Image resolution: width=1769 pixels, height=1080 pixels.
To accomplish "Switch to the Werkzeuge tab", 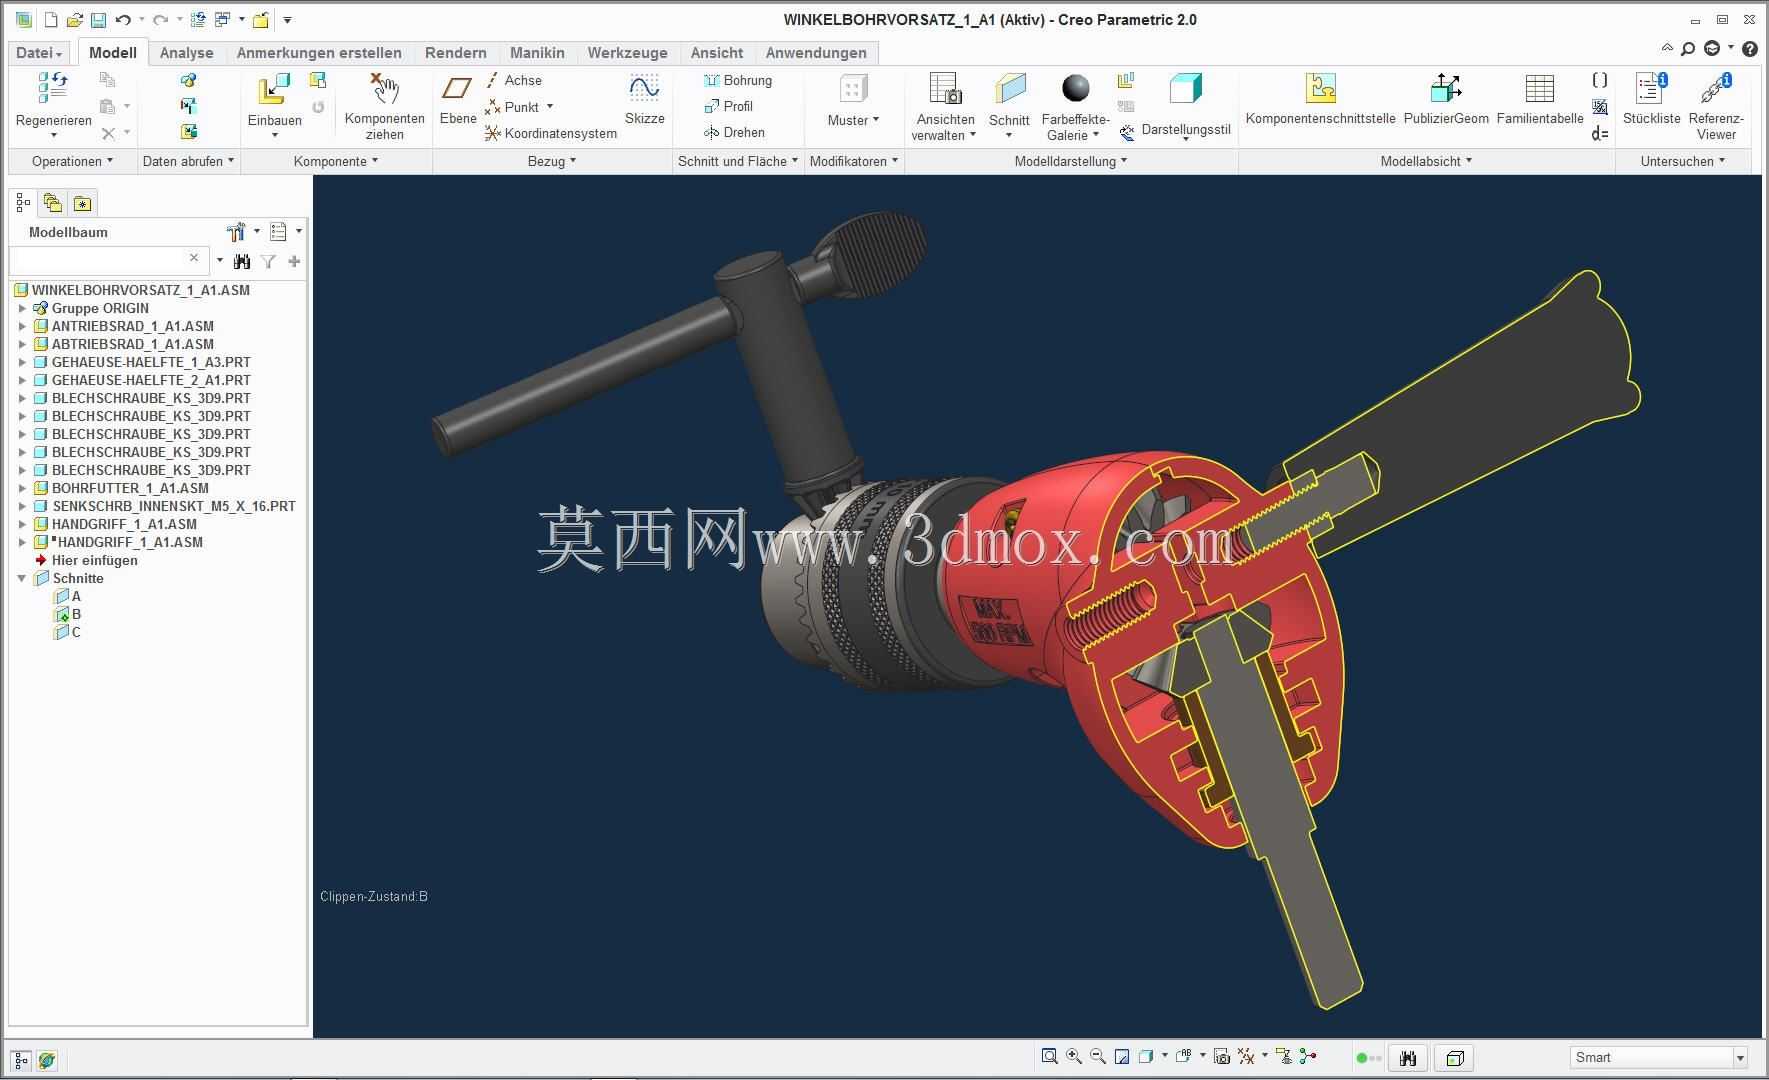I will coord(627,52).
